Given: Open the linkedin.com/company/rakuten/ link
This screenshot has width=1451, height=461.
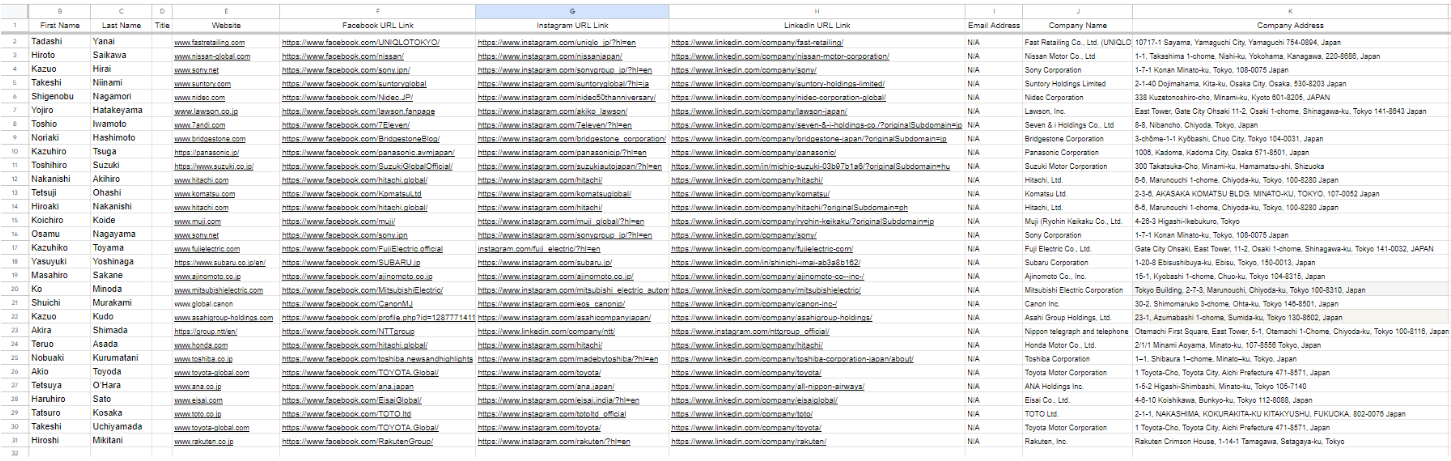Looking at the screenshot, I should pyautogui.click(x=749, y=441).
